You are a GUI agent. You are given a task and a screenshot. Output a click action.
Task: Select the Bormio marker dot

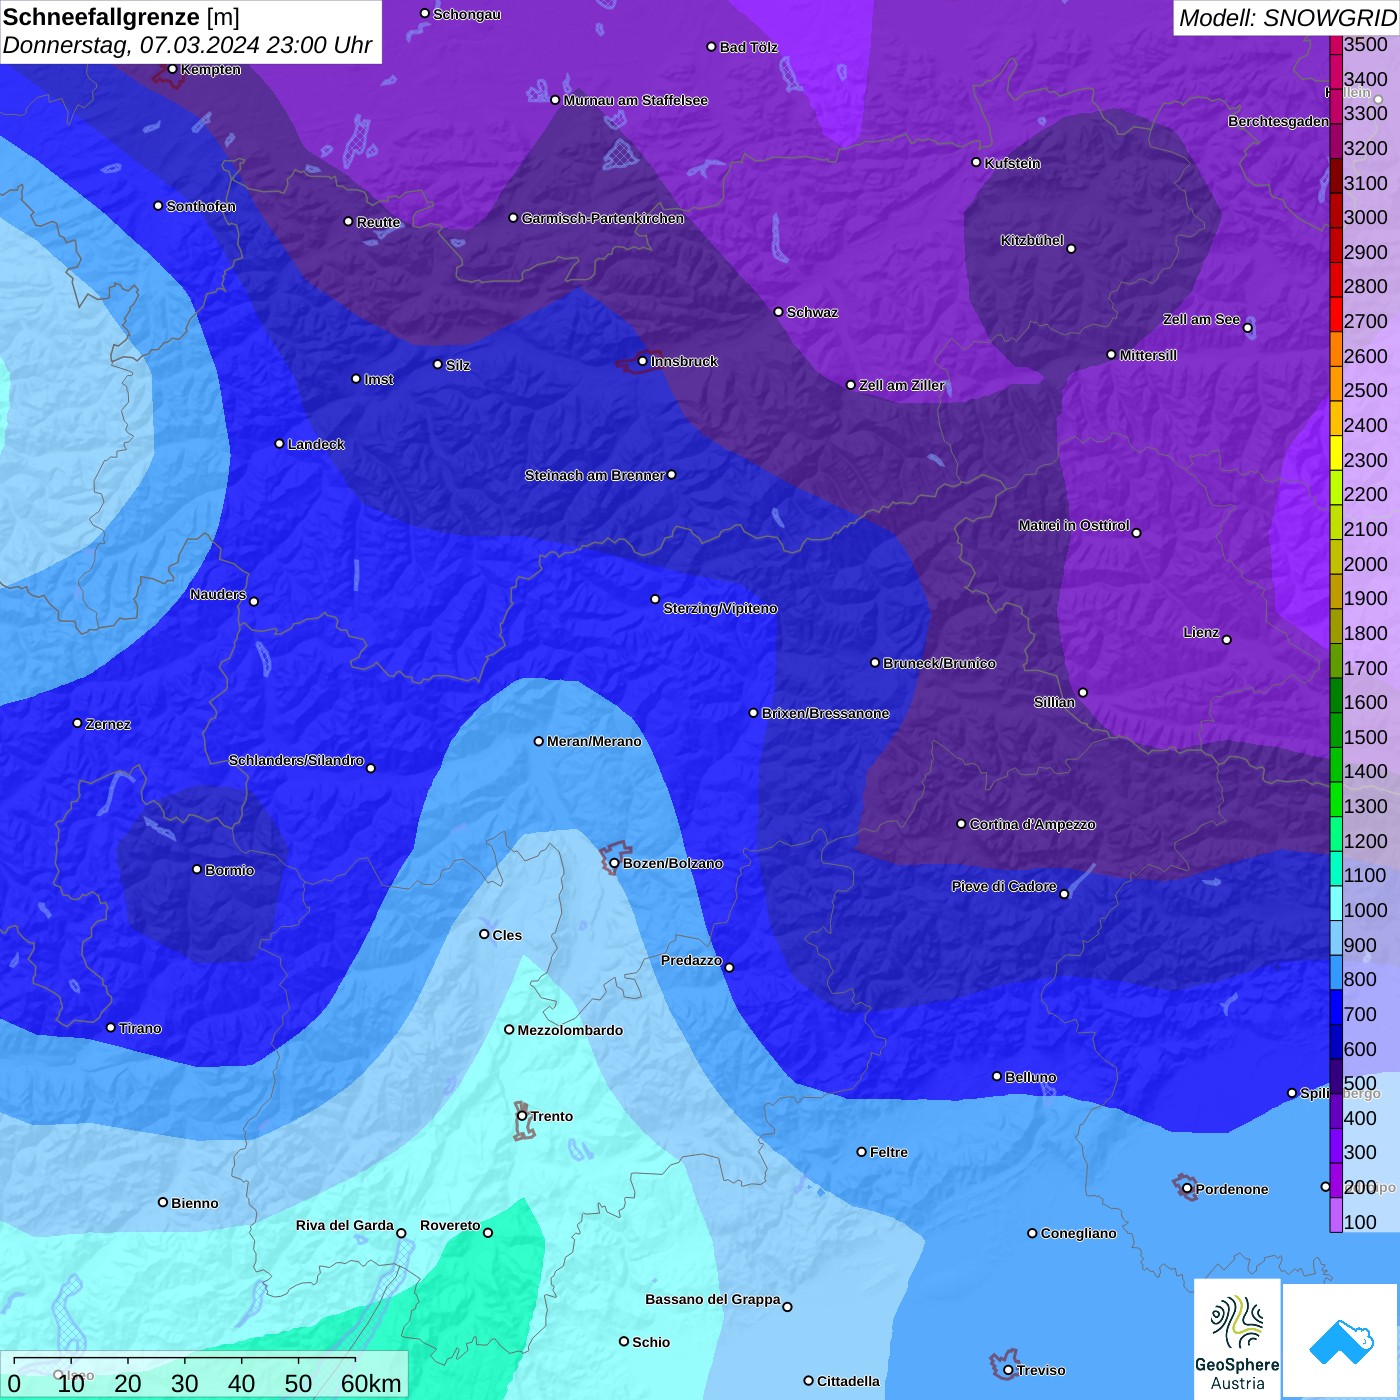click(x=197, y=869)
